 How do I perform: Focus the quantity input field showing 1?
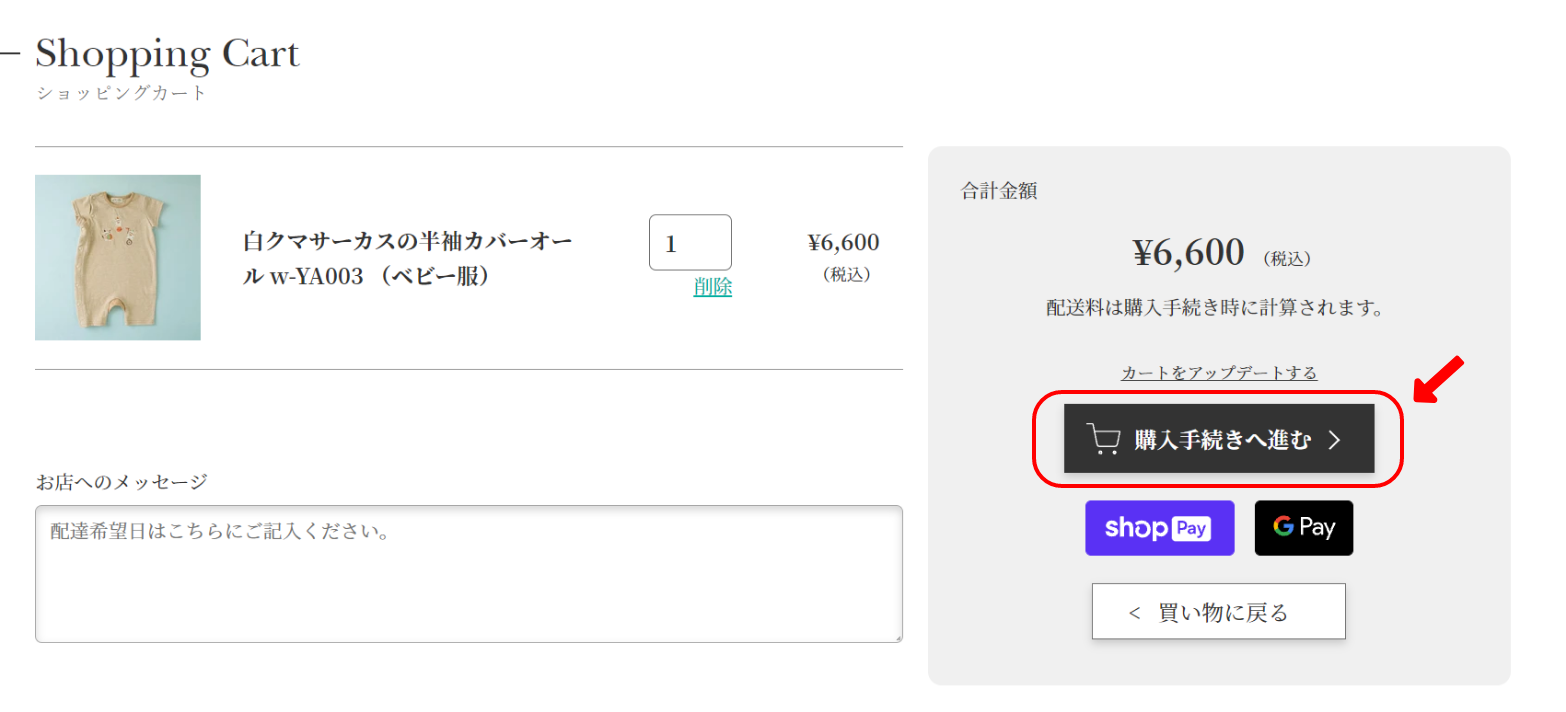(689, 243)
